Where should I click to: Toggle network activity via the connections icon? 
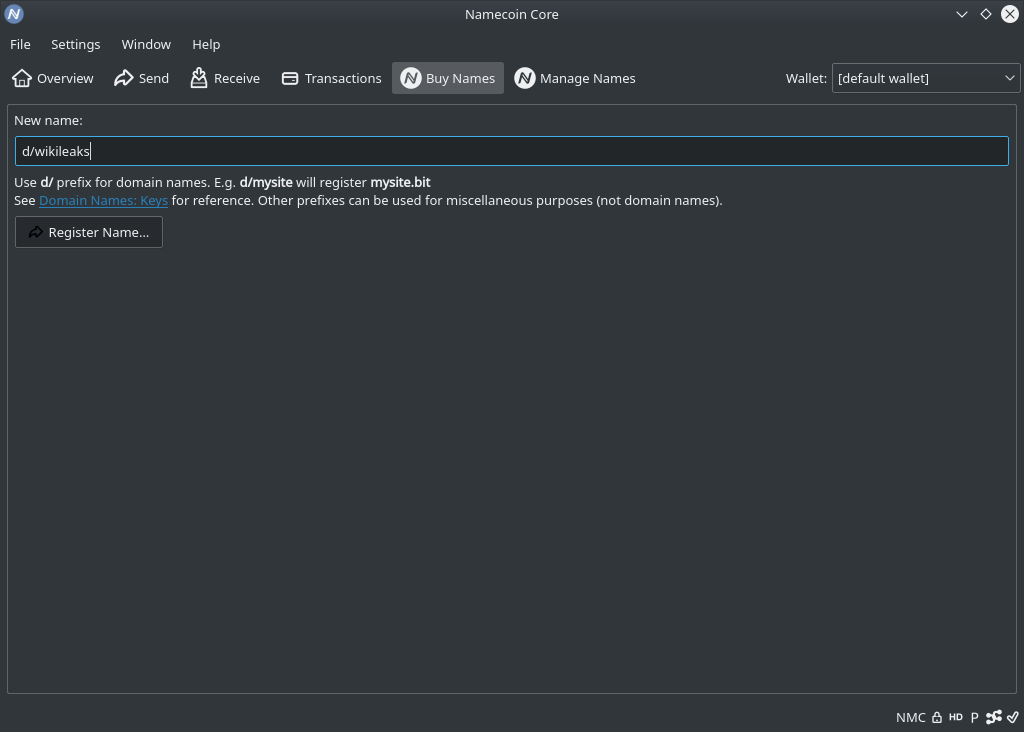coord(994,717)
